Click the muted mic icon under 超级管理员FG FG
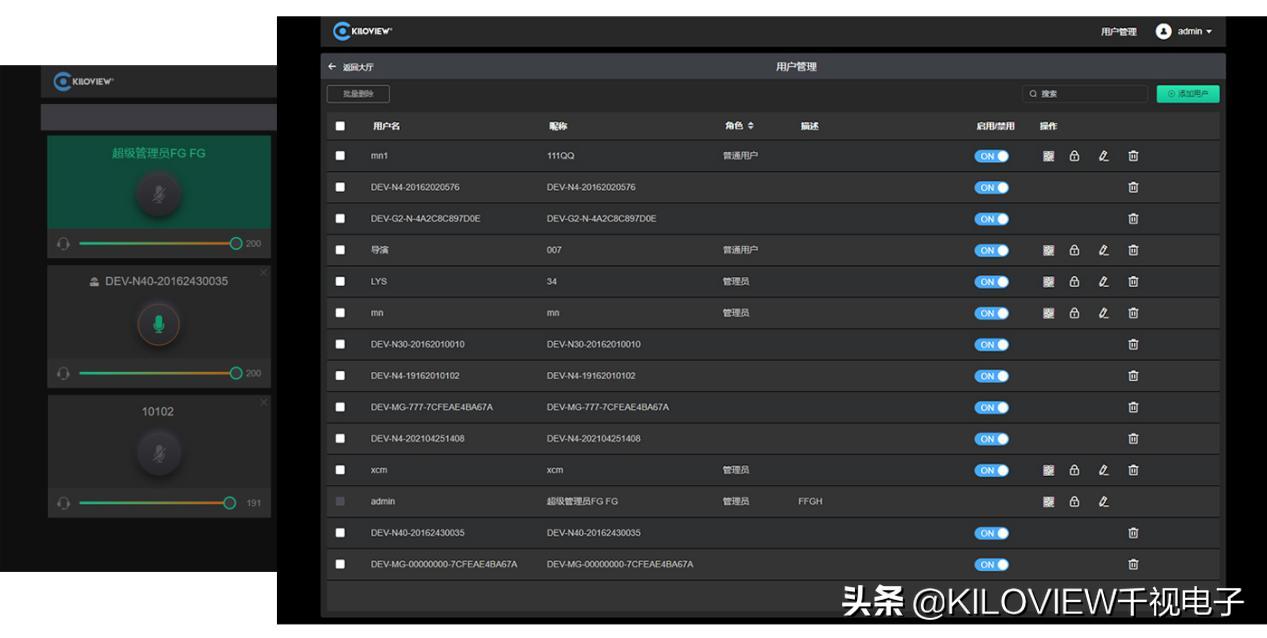This screenshot has height=638, width=1267. point(158,196)
